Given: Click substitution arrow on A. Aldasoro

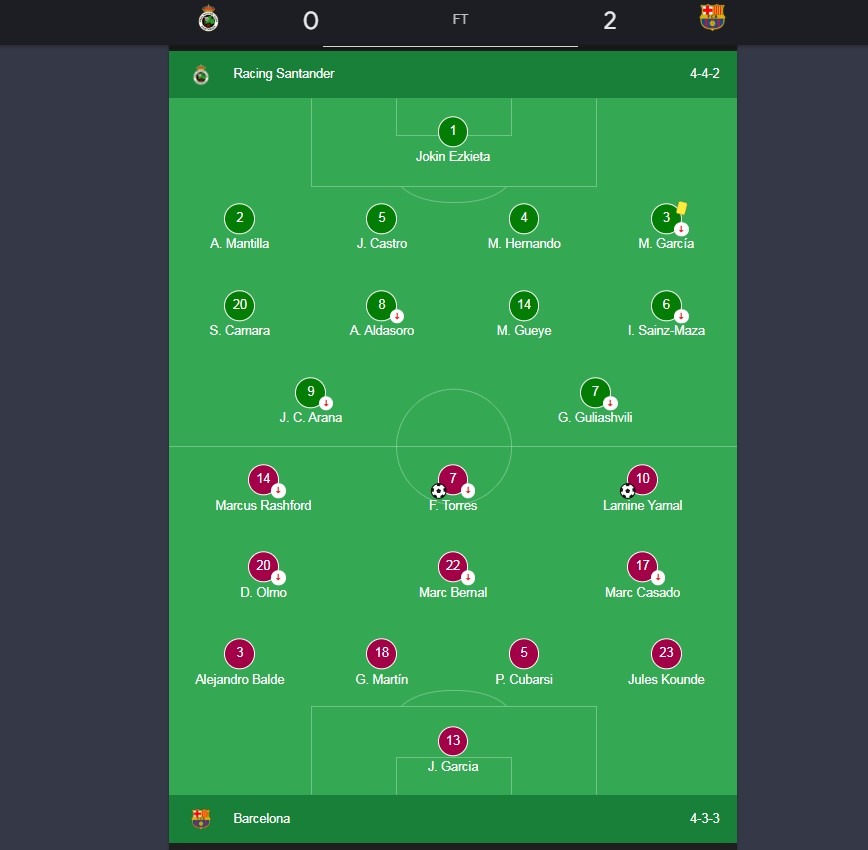Looking at the screenshot, I should click(x=397, y=316).
